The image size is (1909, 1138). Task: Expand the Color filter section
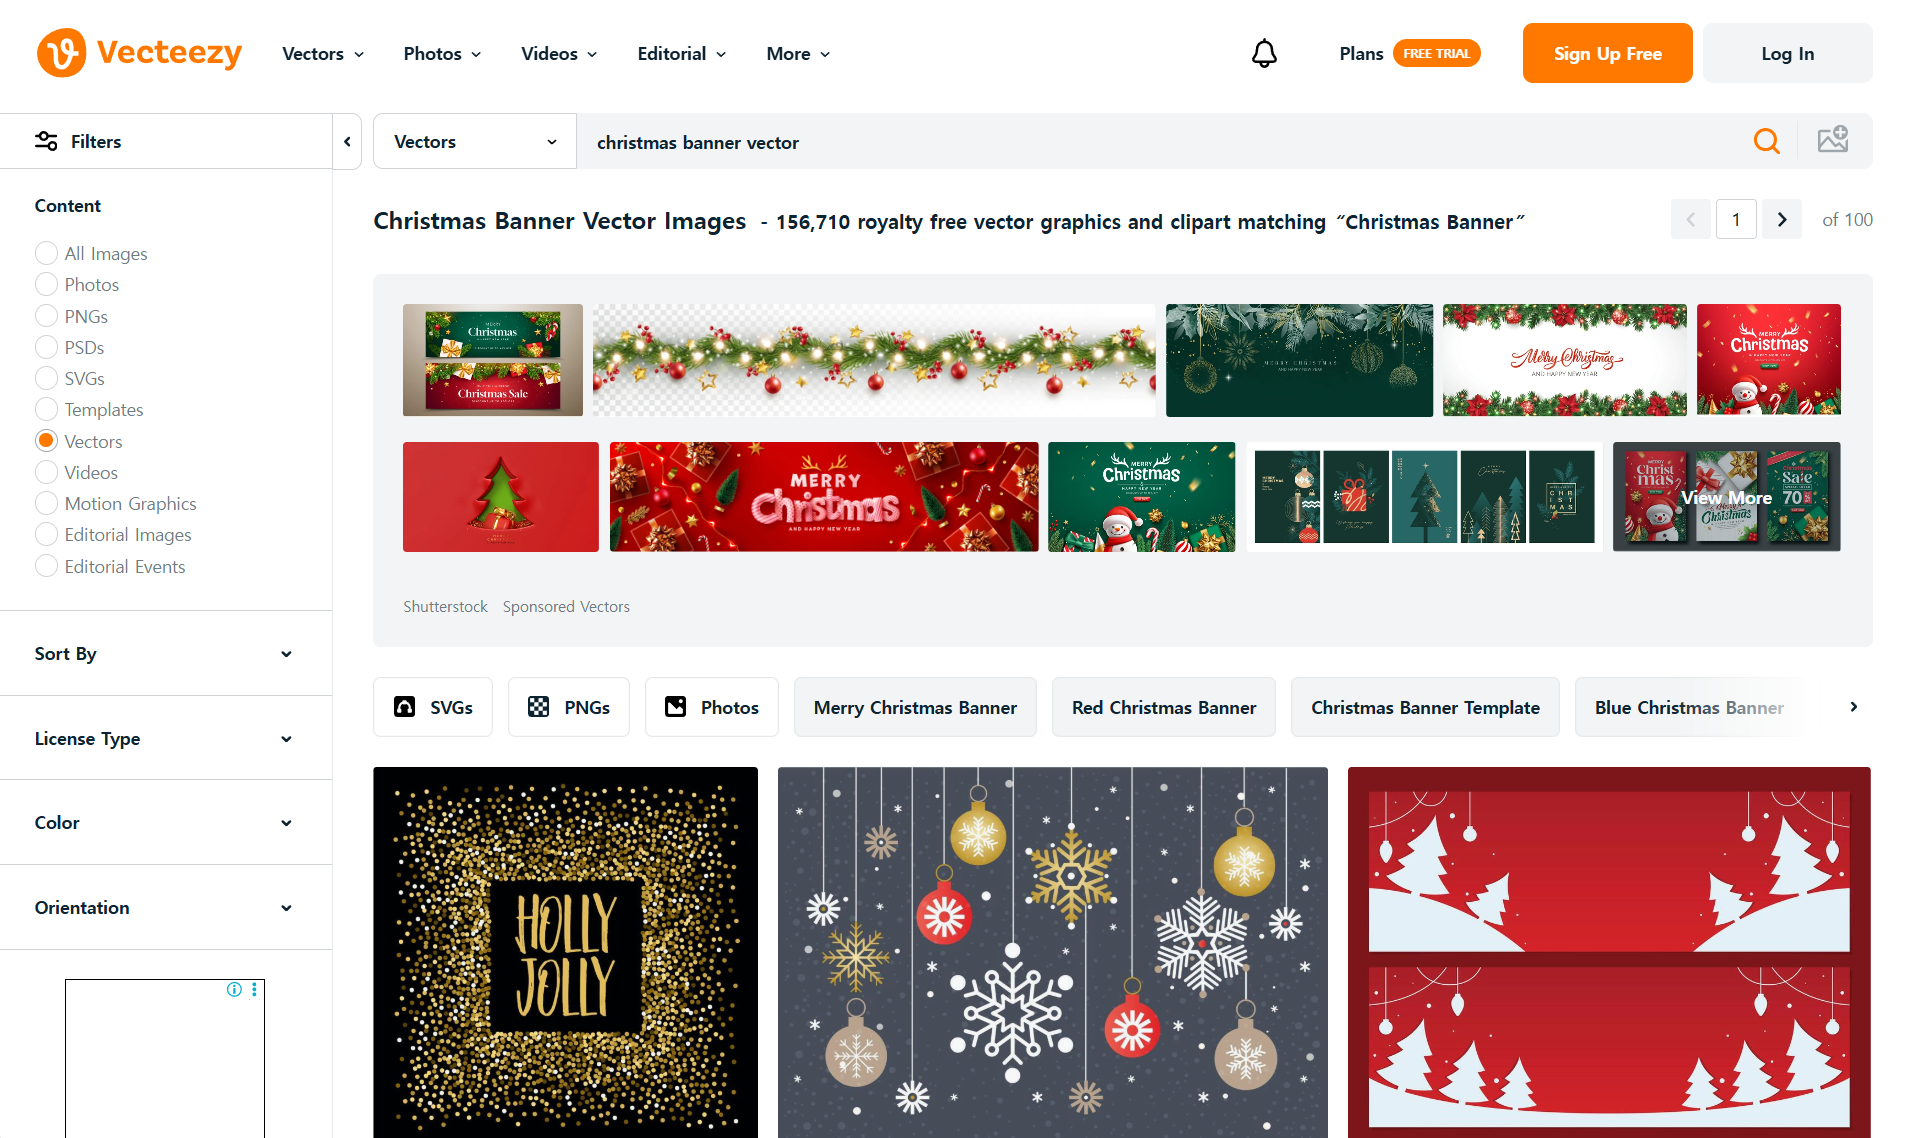[x=166, y=822]
